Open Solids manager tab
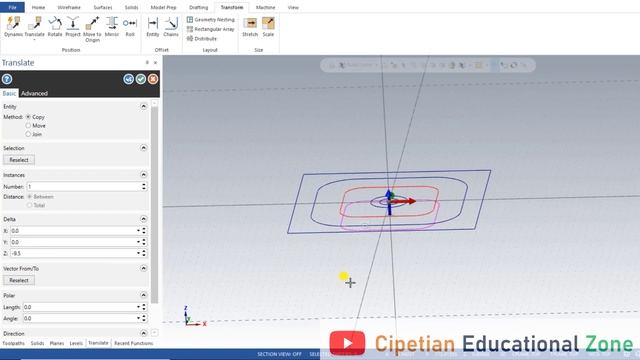Image resolution: width=640 pixels, height=360 pixels. click(37, 343)
